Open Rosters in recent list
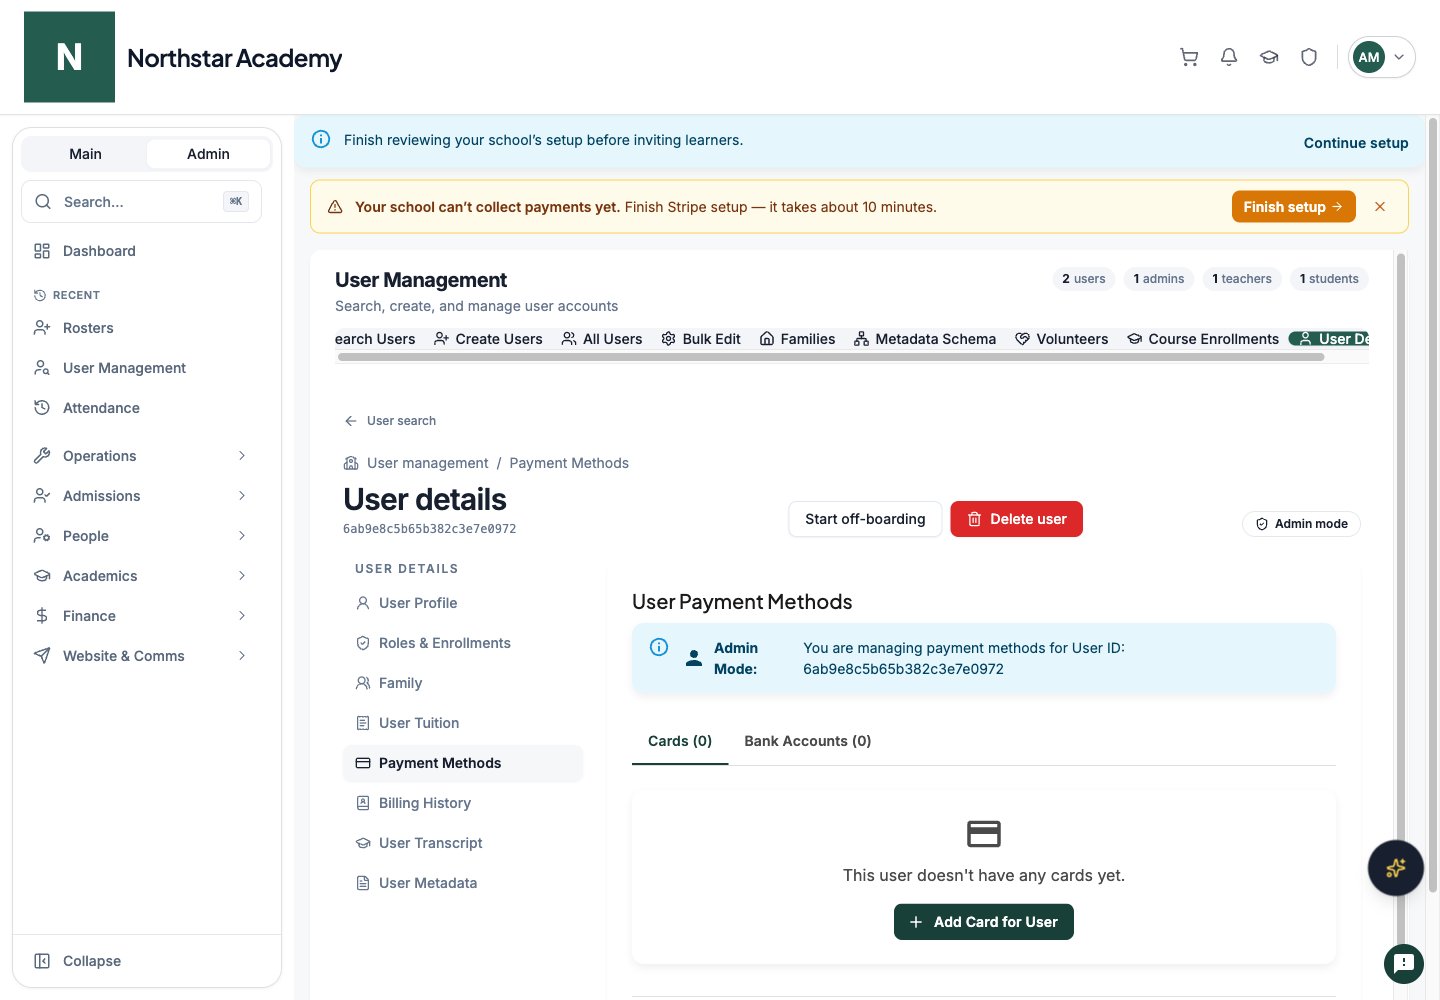The height and width of the screenshot is (1000, 1440). 141,328
